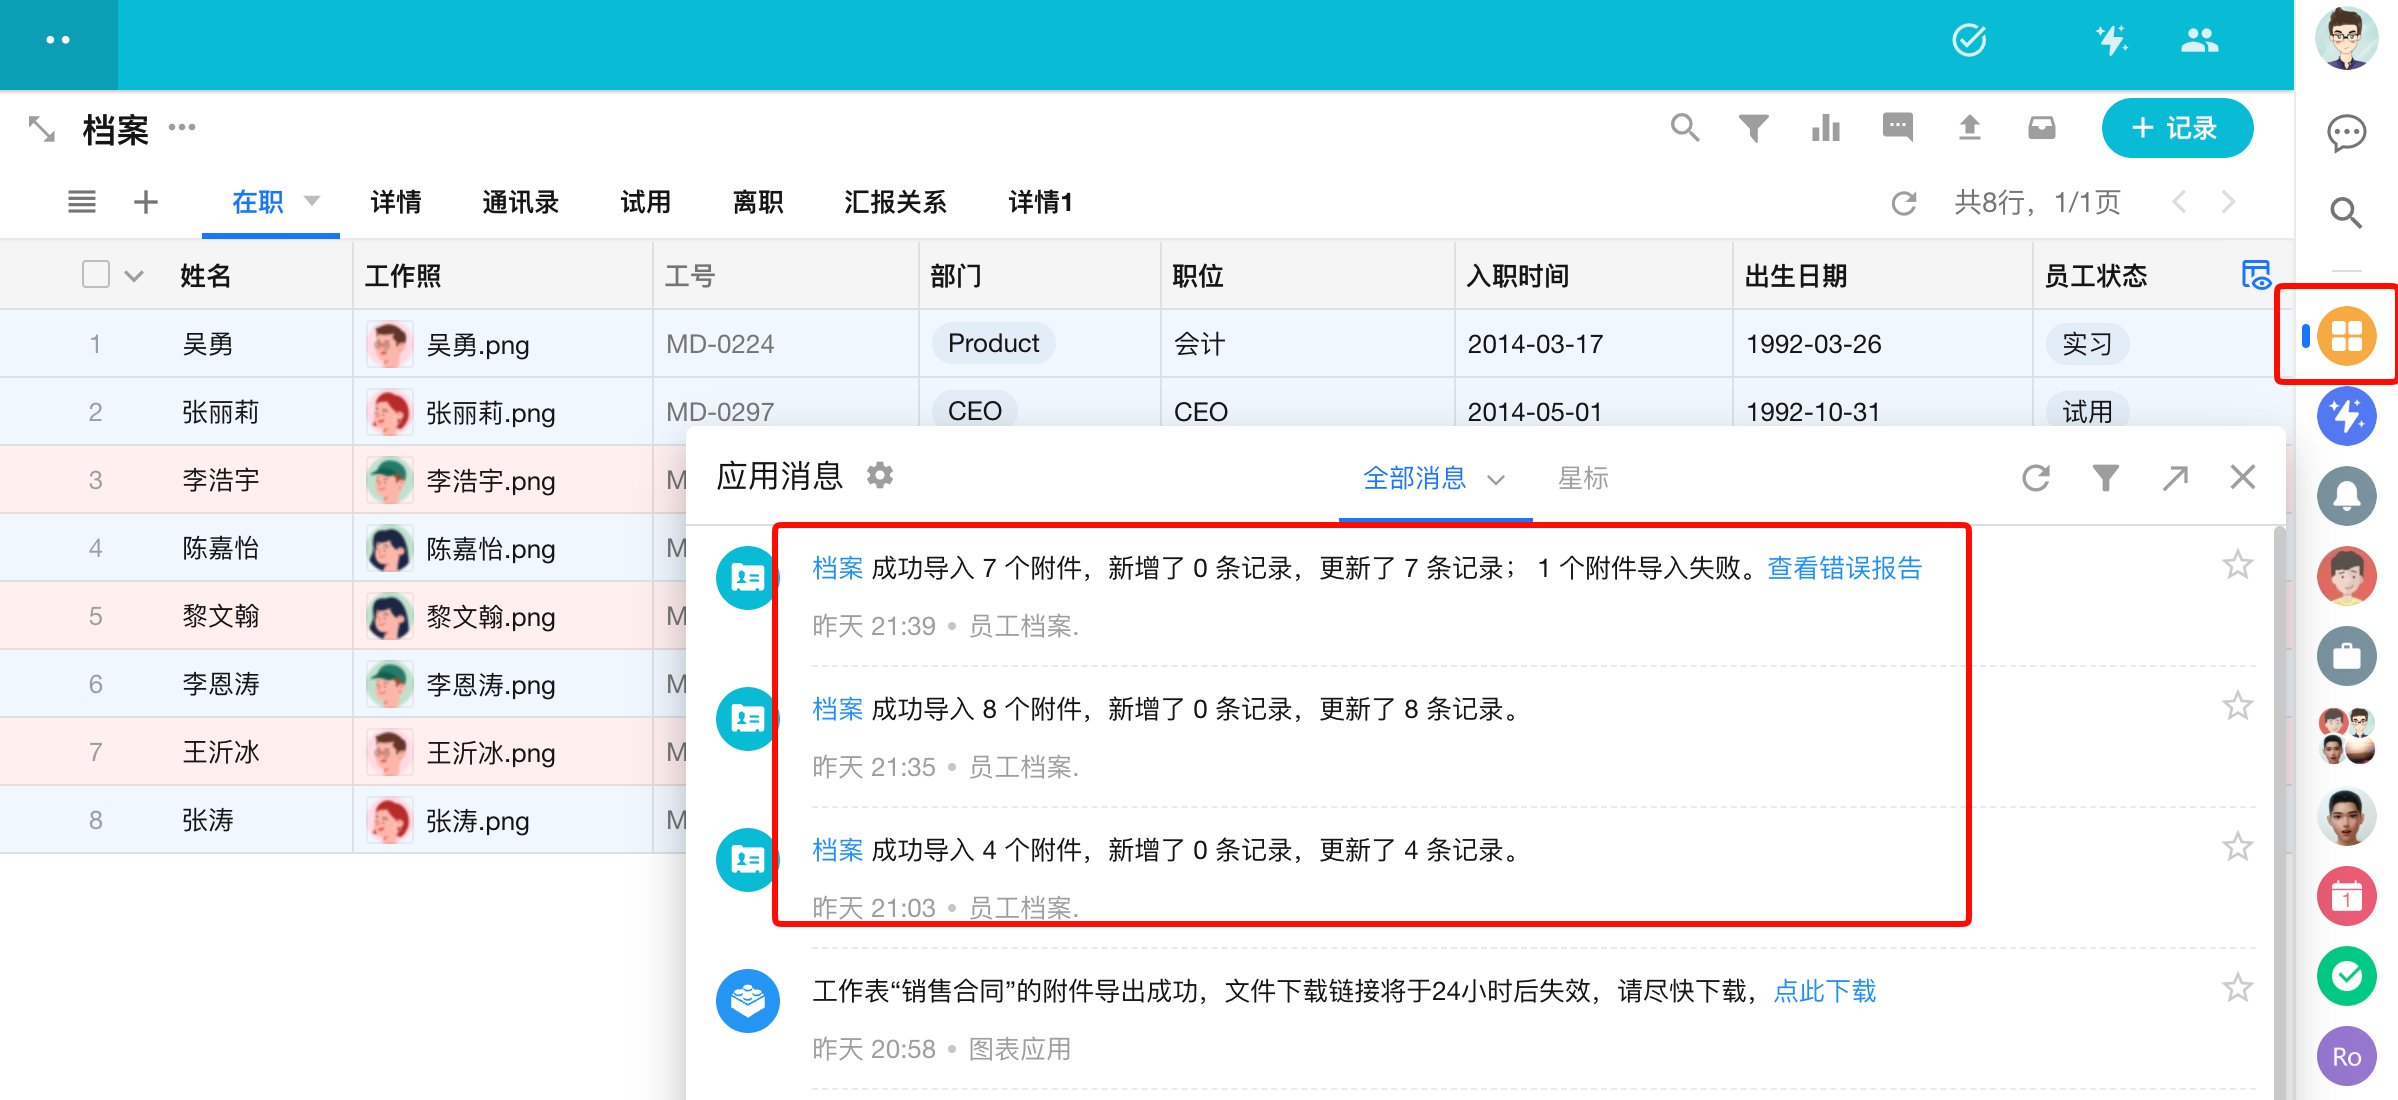2398x1100 pixels.
Task: Open the statistics bar chart icon
Action: pos(1825,128)
